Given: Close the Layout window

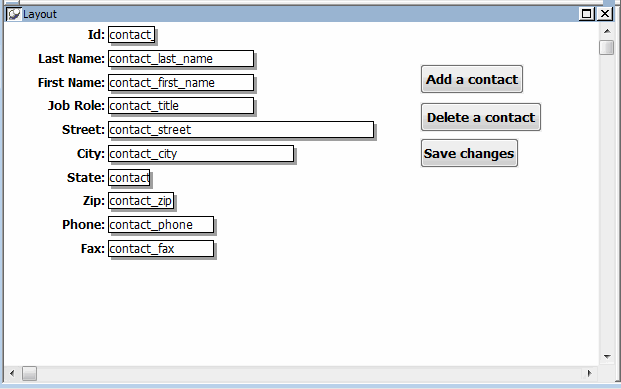Looking at the screenshot, I should (x=605, y=14).
